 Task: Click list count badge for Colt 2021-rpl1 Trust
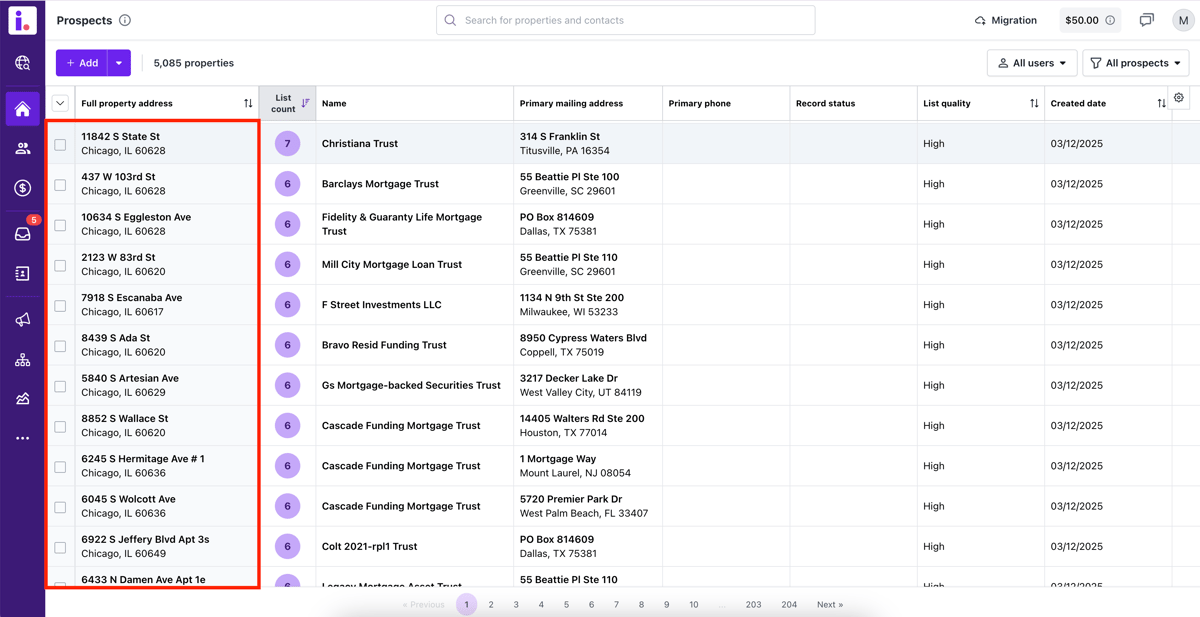[287, 546]
